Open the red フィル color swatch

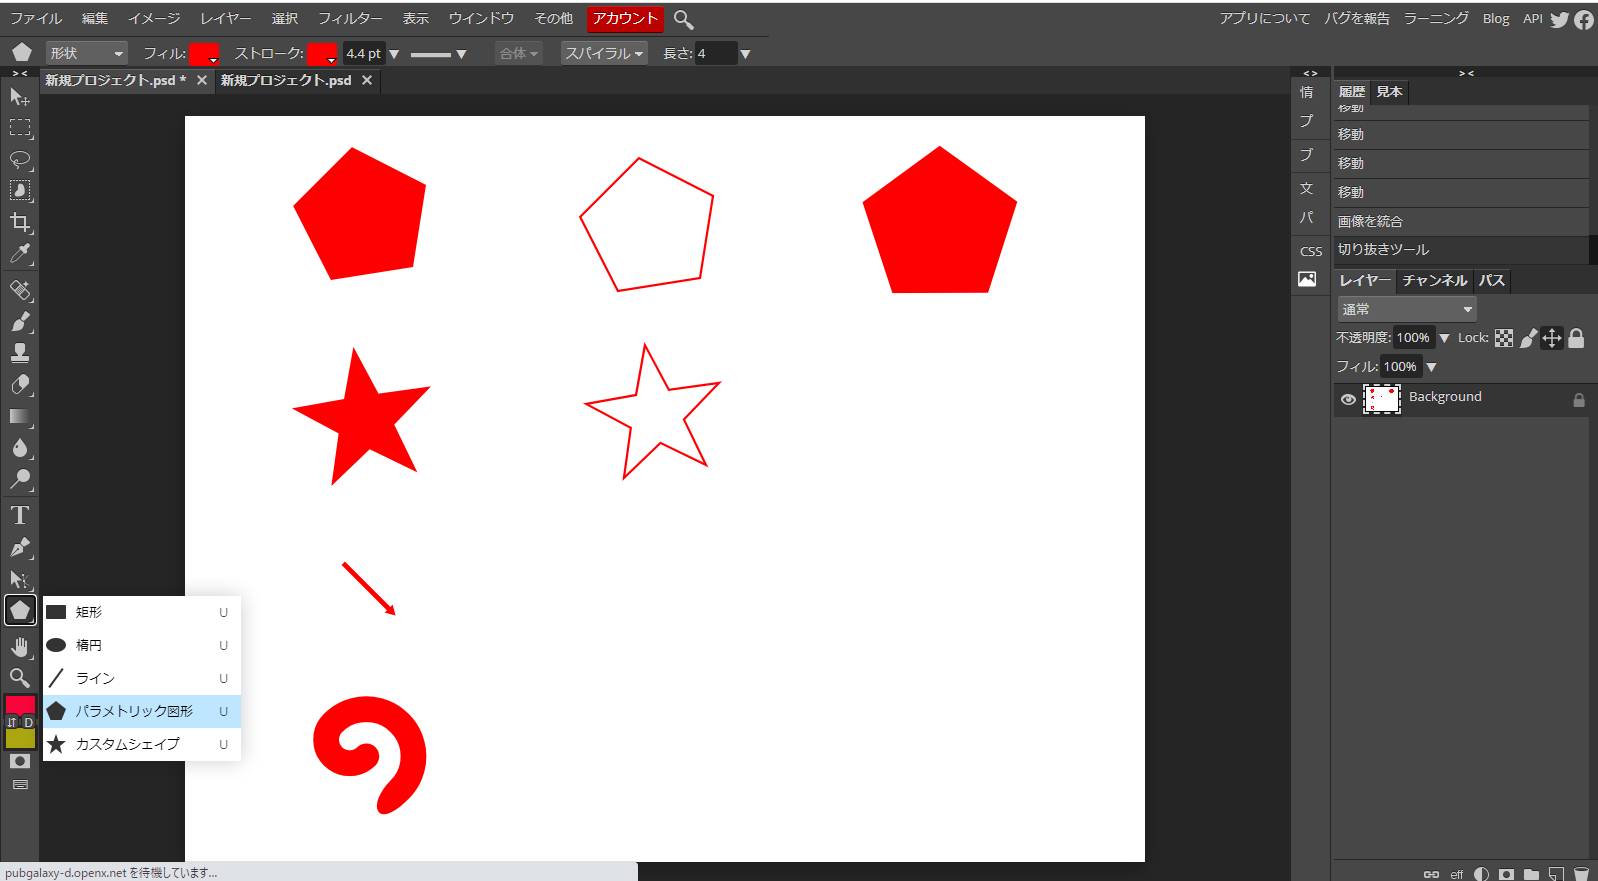point(203,53)
